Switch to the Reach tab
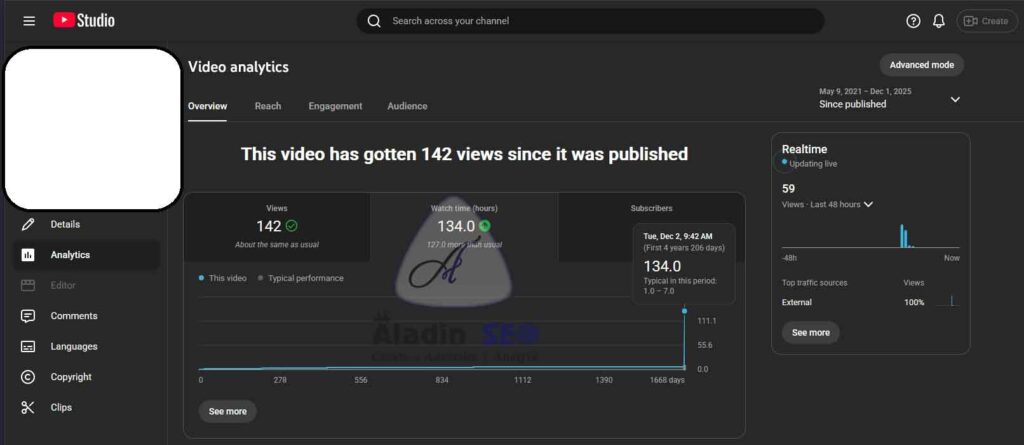The height and width of the screenshot is (445, 1024). [267, 106]
